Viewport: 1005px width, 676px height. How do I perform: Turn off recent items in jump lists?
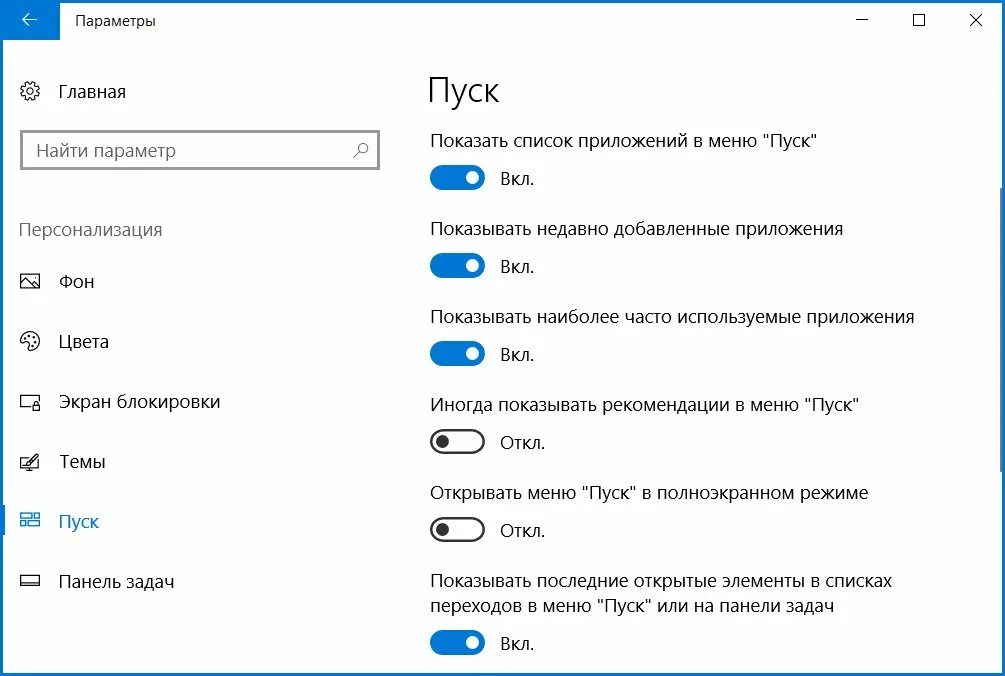click(457, 643)
